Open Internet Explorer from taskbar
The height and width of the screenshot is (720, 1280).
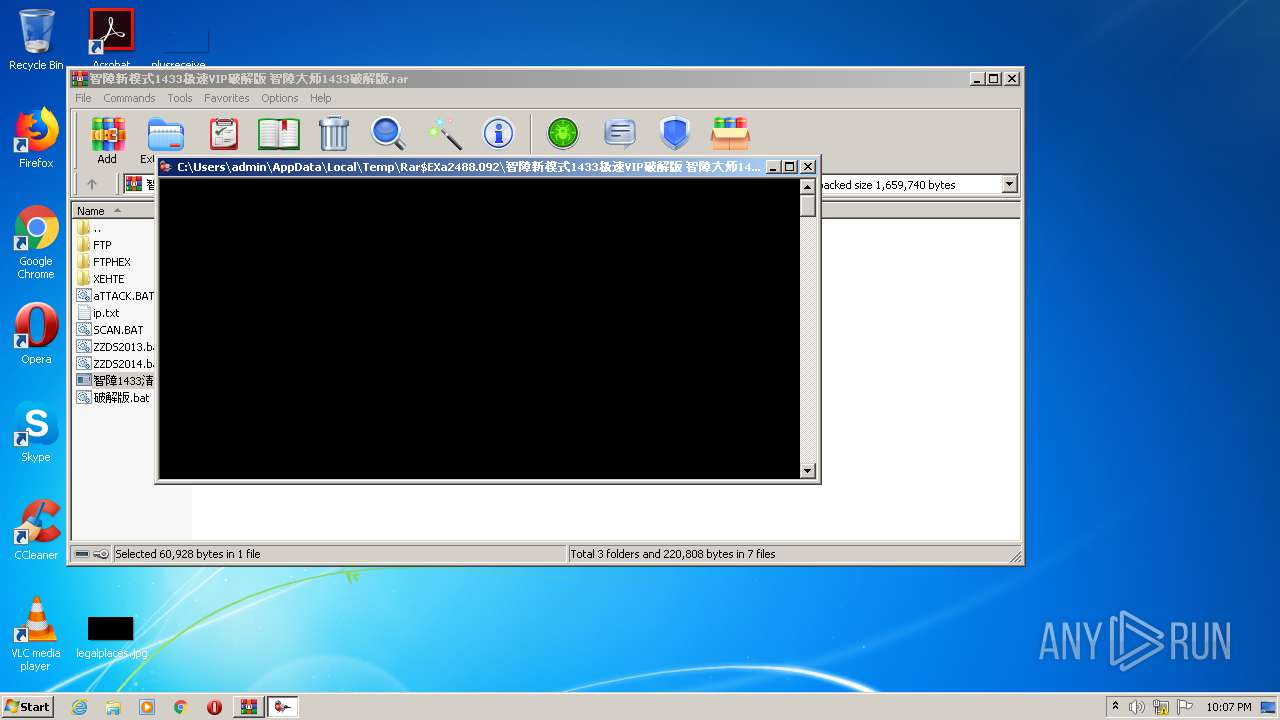click(79, 707)
